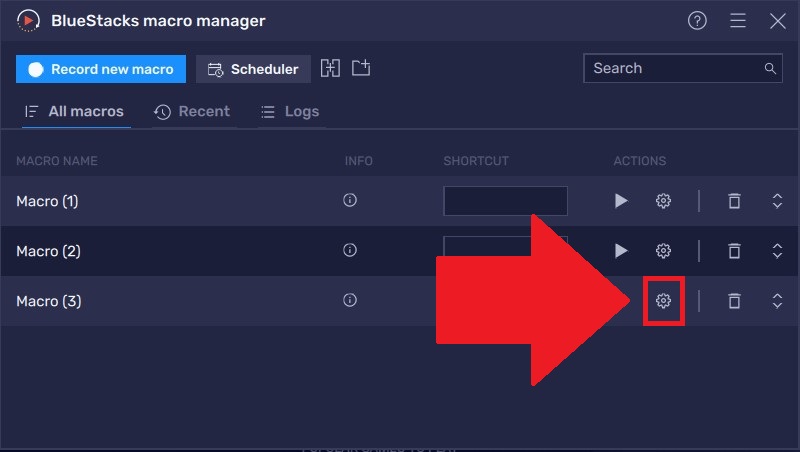Viewport: 800px width, 452px height.
Task: Switch to the Logs tab
Action: pyautogui.click(x=290, y=111)
